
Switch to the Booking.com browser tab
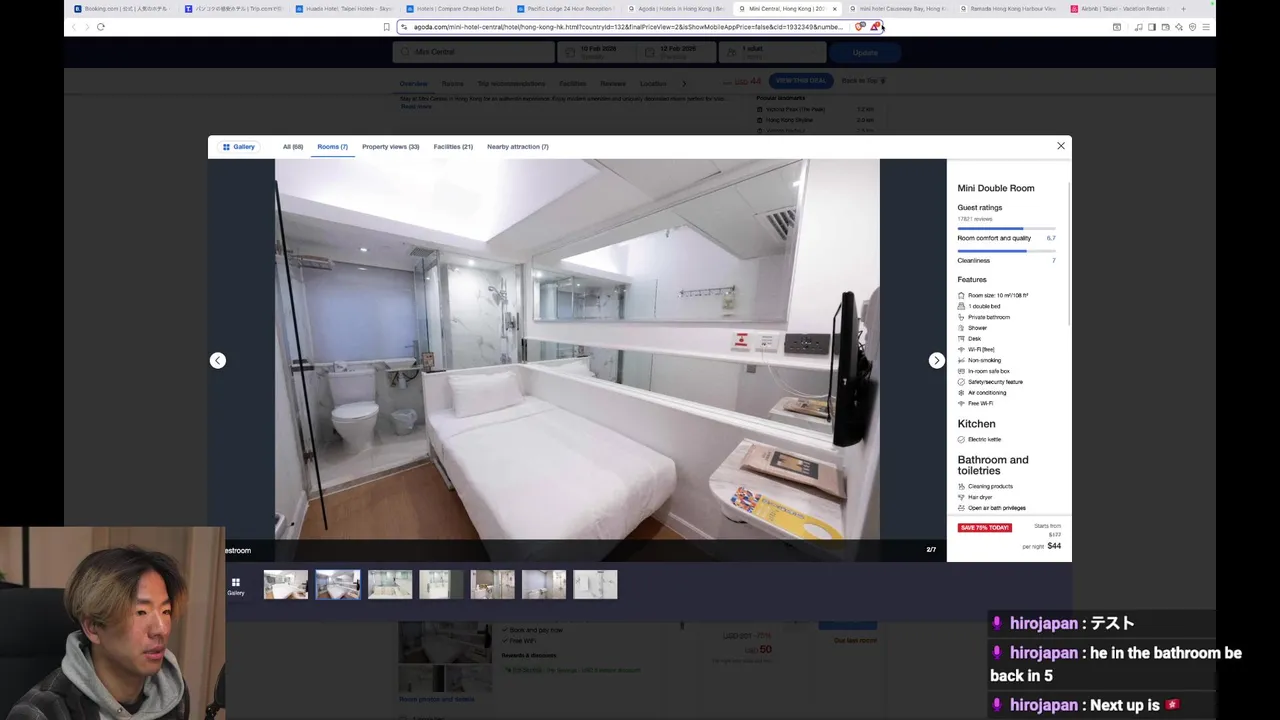click(122, 9)
